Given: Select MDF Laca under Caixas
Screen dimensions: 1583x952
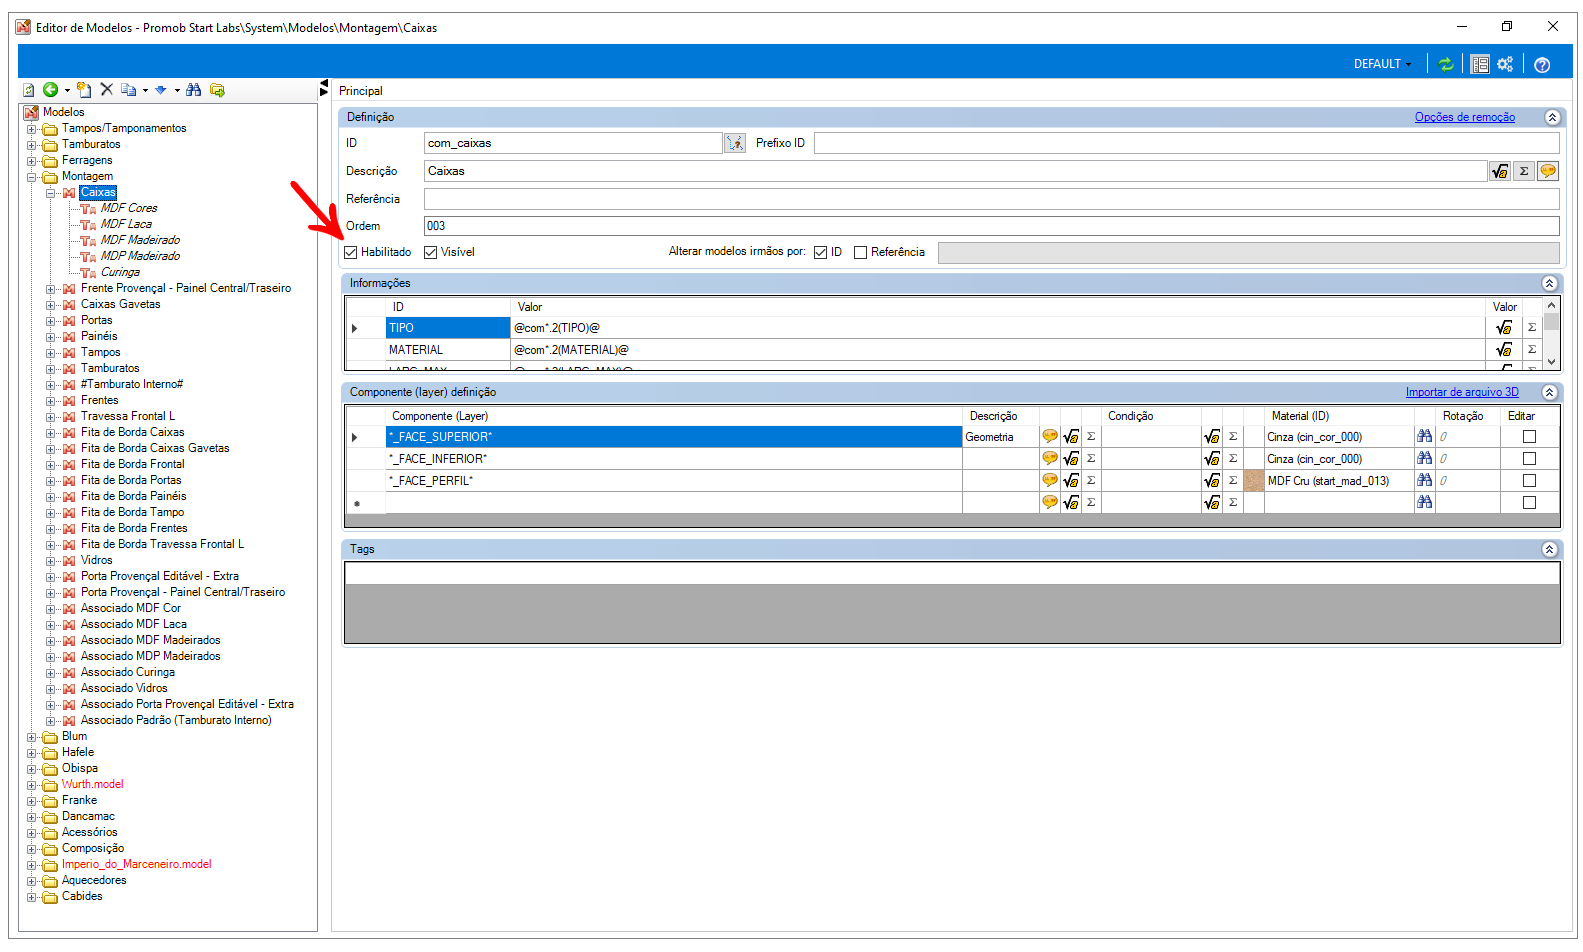Looking at the screenshot, I should [126, 224].
